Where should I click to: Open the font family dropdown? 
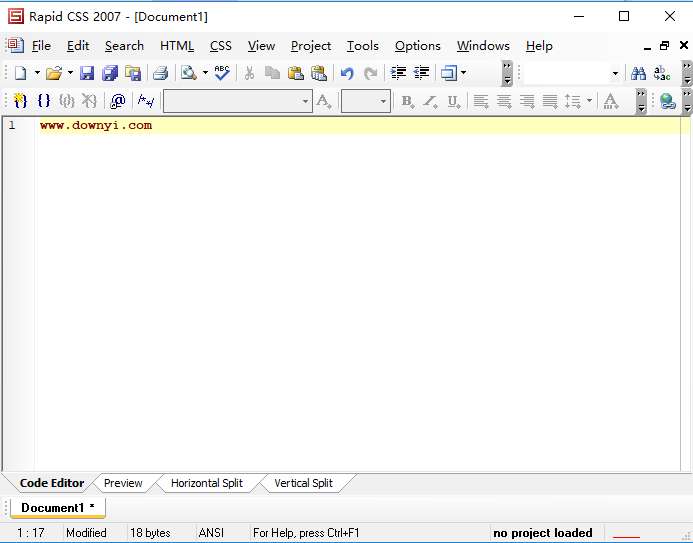point(238,101)
